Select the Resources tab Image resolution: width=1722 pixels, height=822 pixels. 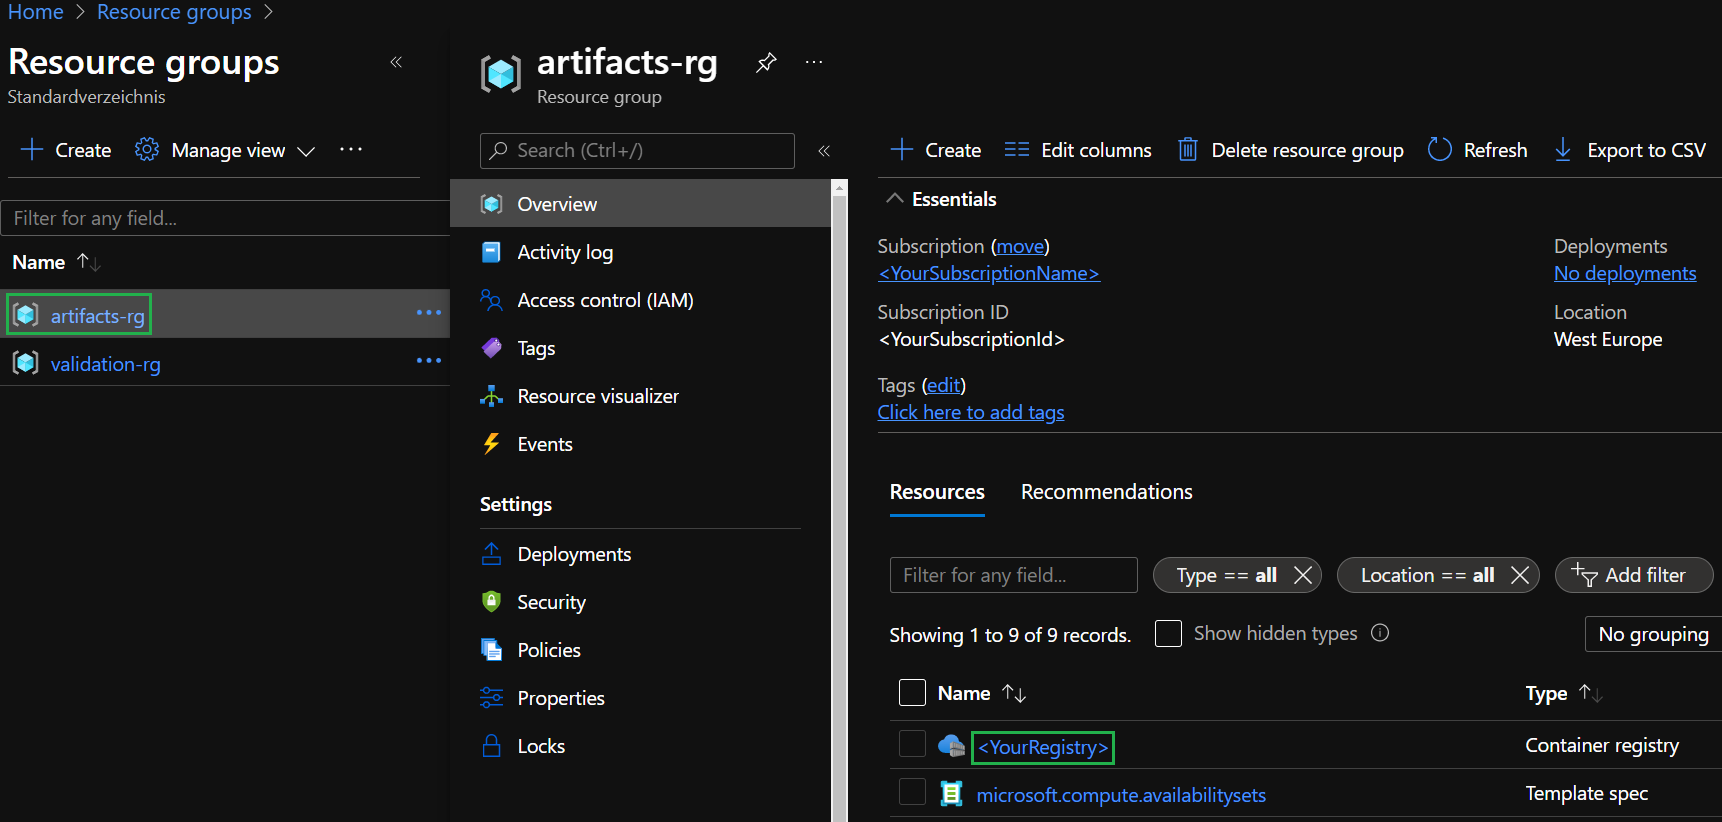coord(937,492)
